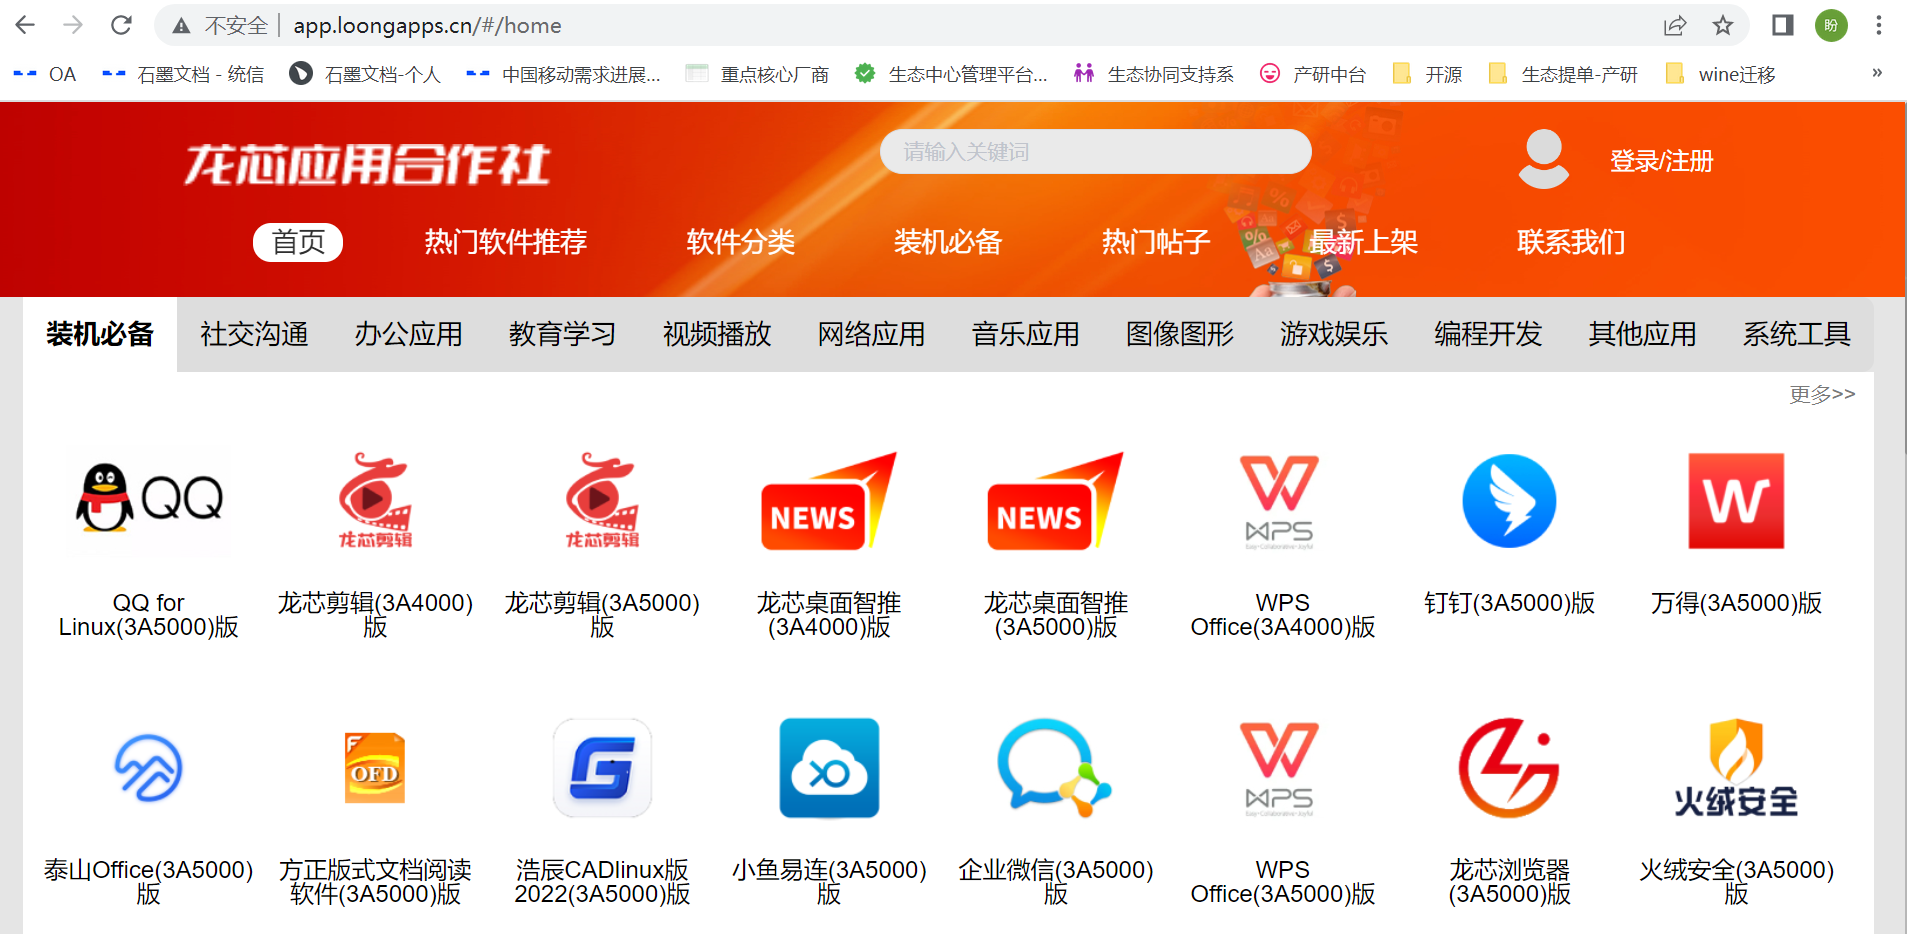Select the 游戏娱乐 category tab
Viewport: 1907px width, 934px height.
(x=1334, y=334)
